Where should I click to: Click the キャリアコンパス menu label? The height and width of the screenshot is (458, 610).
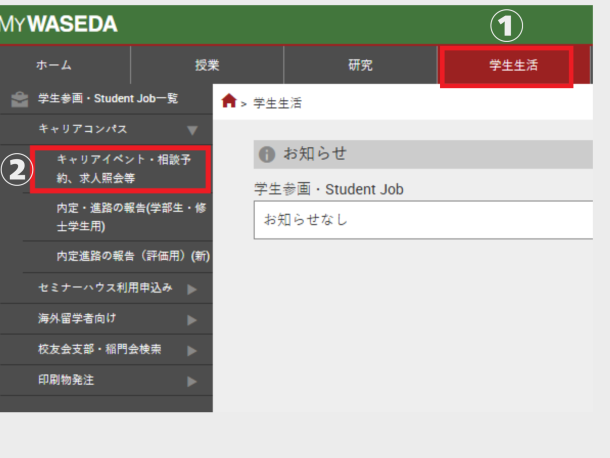(x=83, y=130)
